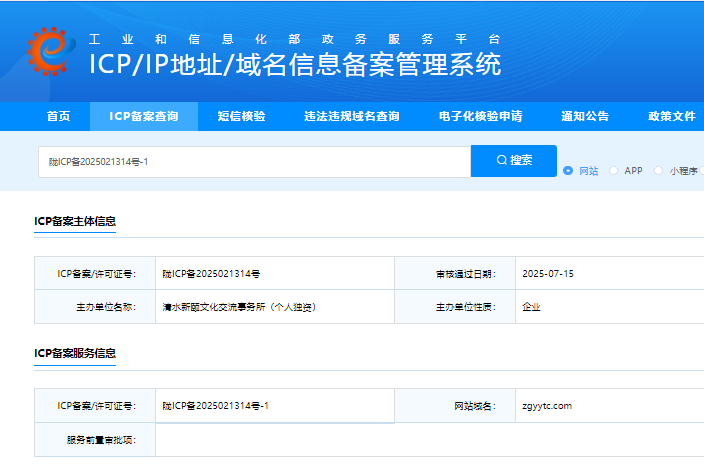Viewport: 704px width, 471px height.
Task: Go to the 首页 tab
Action: pos(59,116)
